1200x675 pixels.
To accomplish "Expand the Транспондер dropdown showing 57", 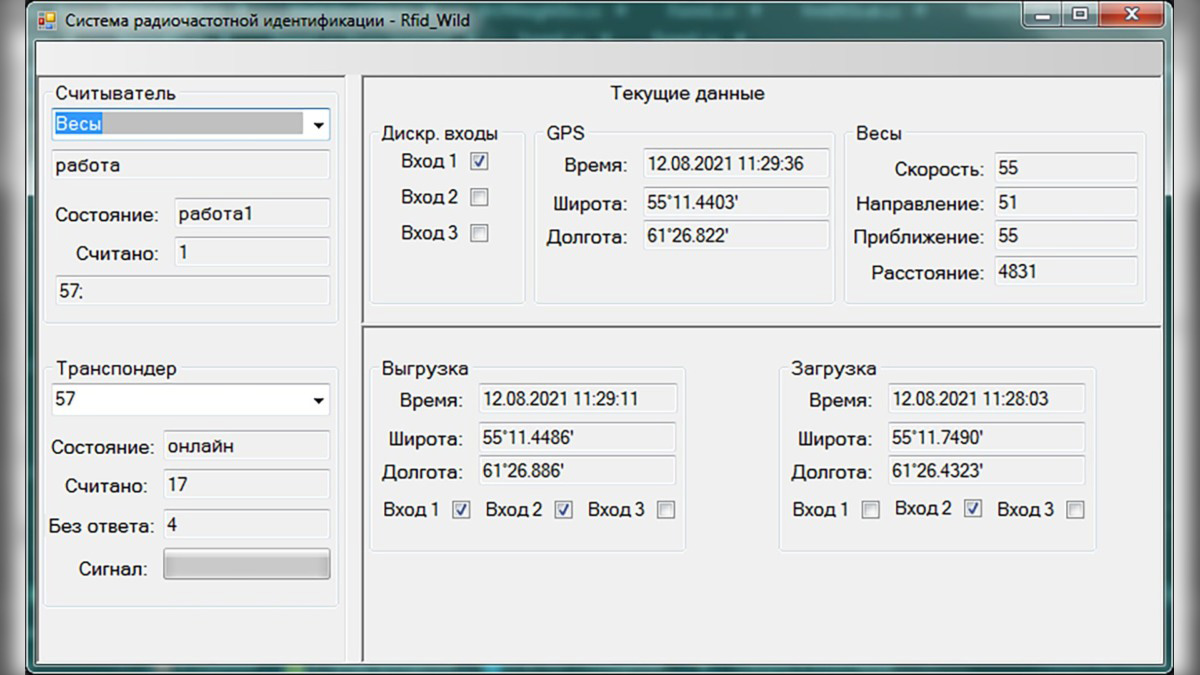I will [318, 400].
